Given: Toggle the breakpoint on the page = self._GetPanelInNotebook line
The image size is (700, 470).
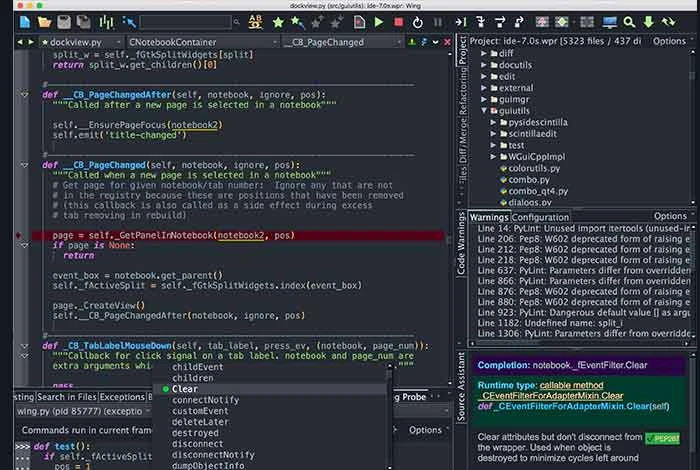Looking at the screenshot, I should [x=18, y=235].
